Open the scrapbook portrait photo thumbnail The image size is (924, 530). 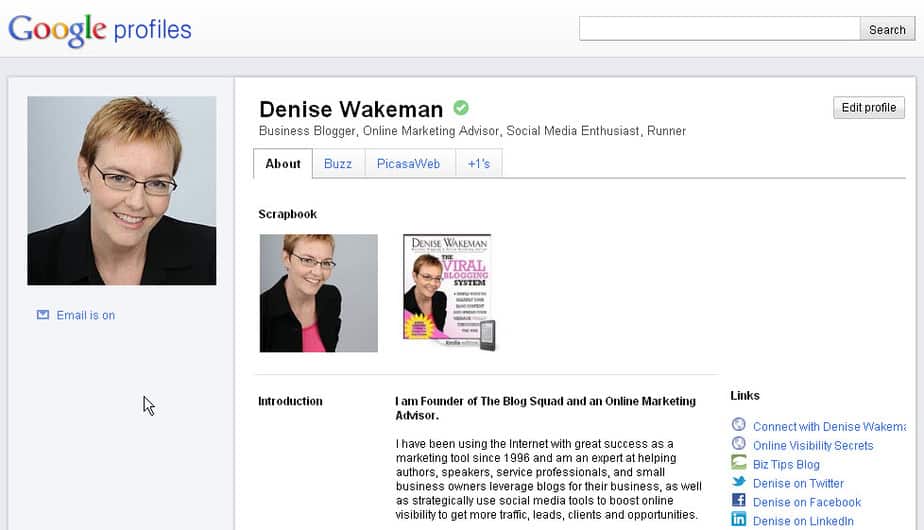coord(319,293)
